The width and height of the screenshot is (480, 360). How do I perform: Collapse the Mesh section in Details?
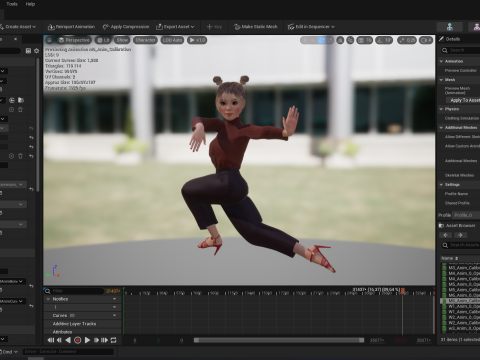point(441,80)
